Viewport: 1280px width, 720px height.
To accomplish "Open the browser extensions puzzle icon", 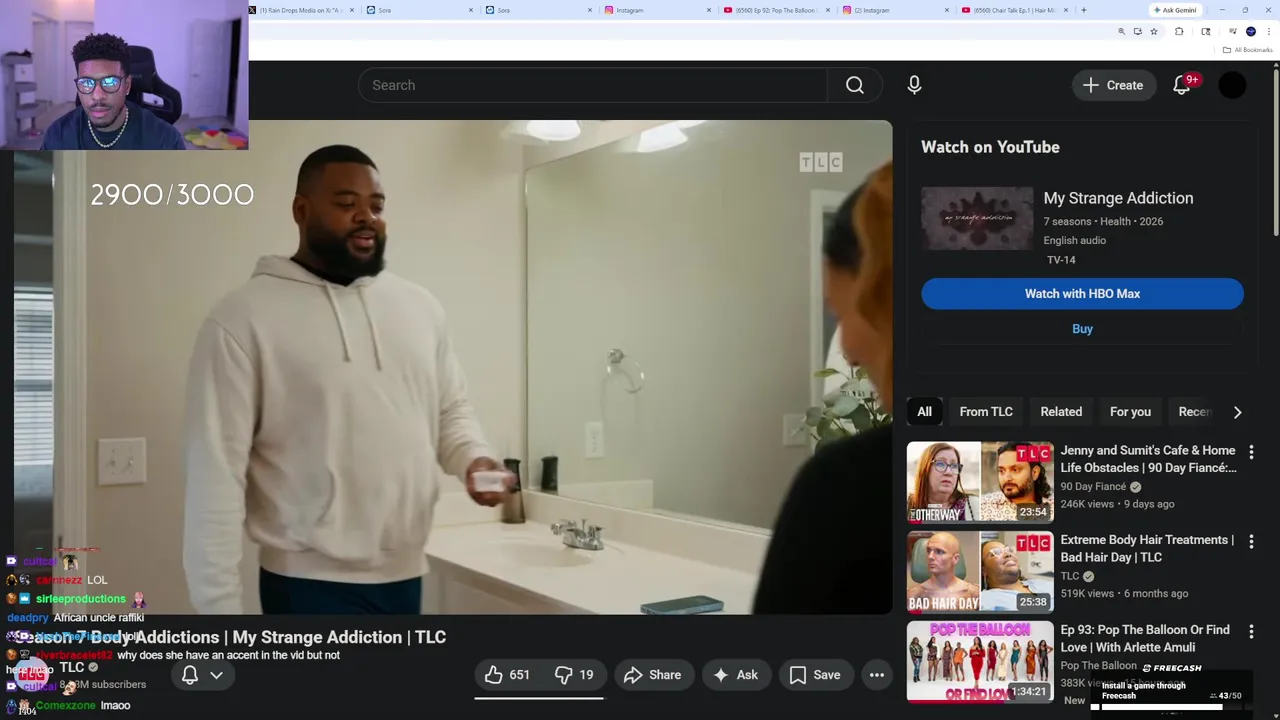I will [x=1179, y=32].
